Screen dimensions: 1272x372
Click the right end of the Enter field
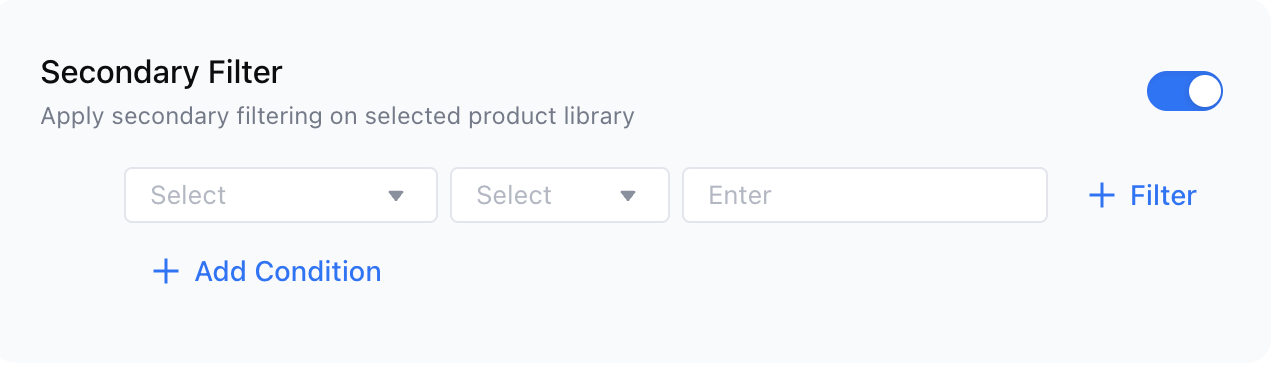[x=1030, y=195]
